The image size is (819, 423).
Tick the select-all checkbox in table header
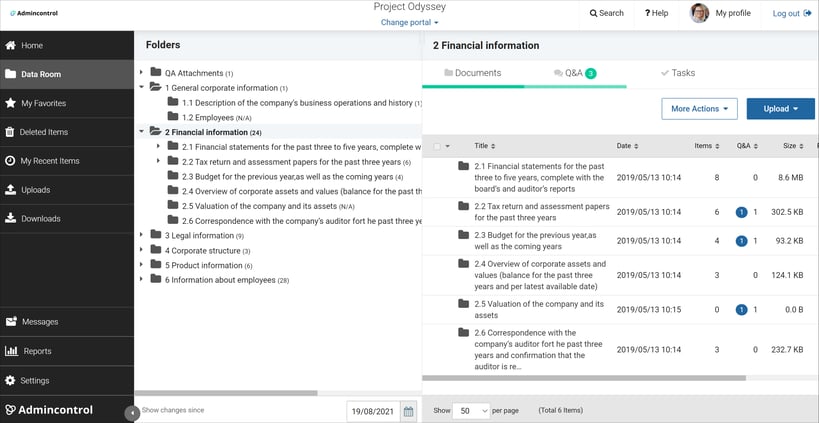437,146
